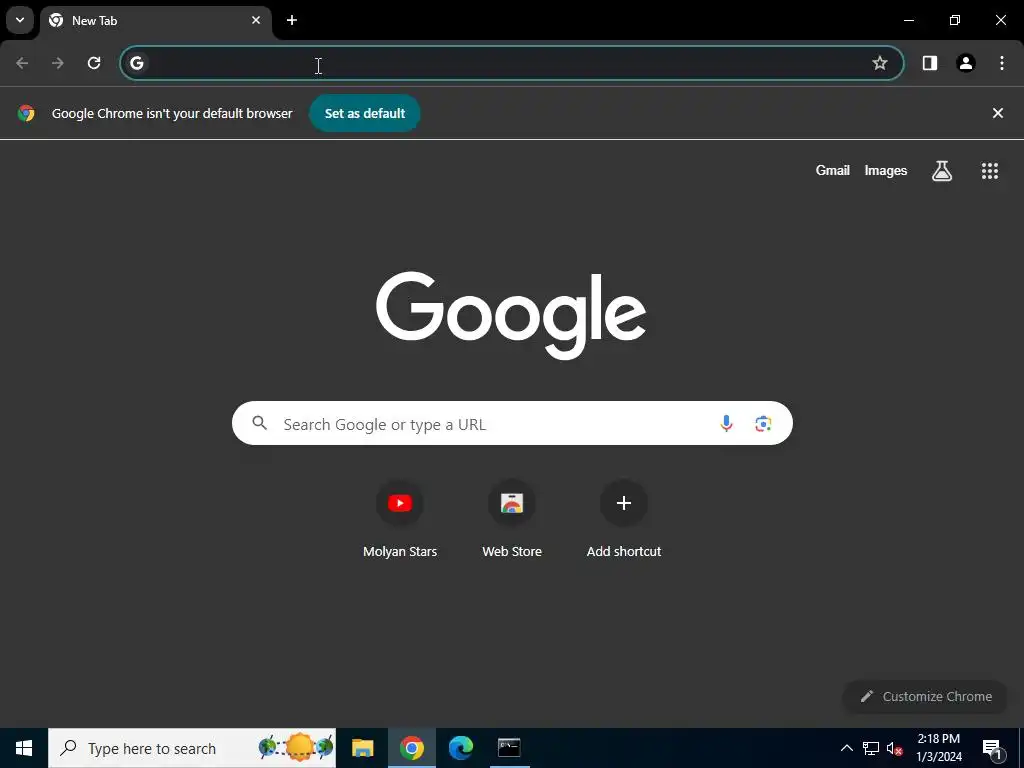
Task: Open the Gmail link
Action: pyautogui.click(x=832, y=170)
